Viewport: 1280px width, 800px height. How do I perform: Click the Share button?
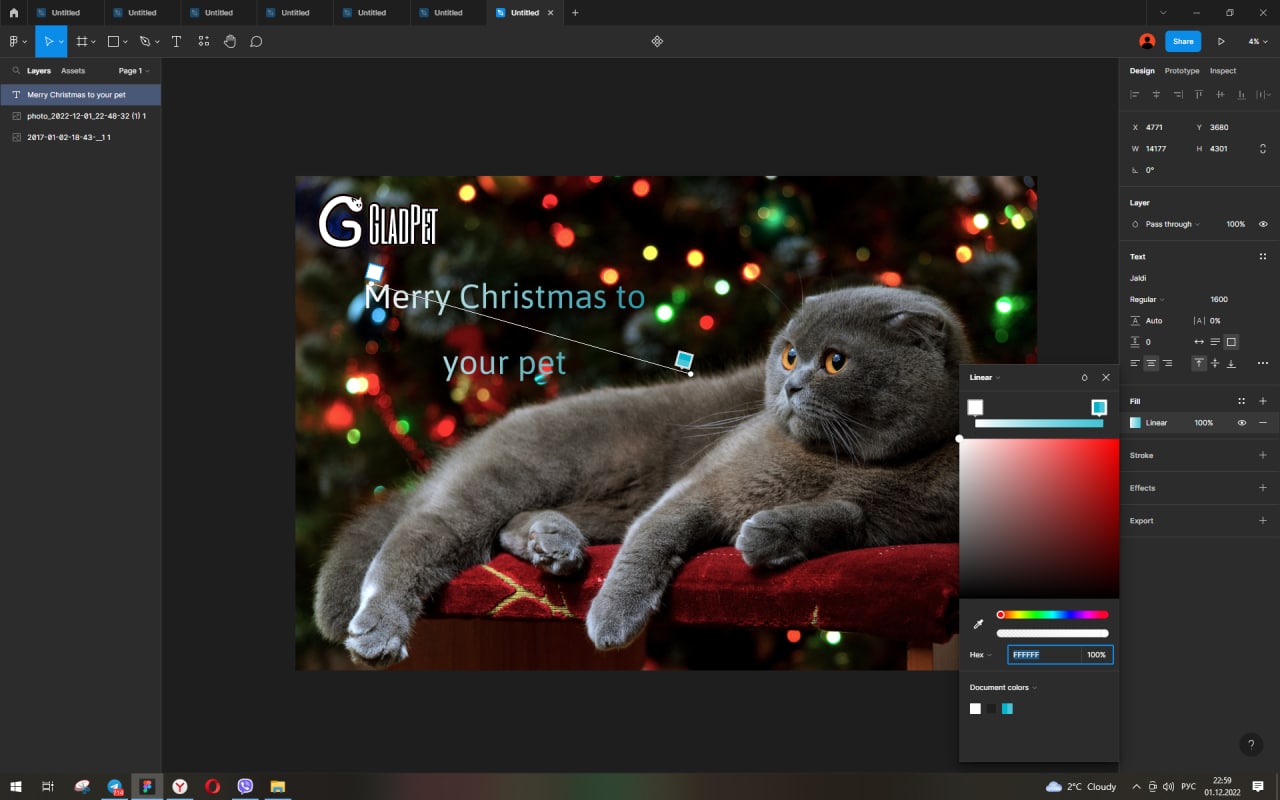coord(1183,42)
